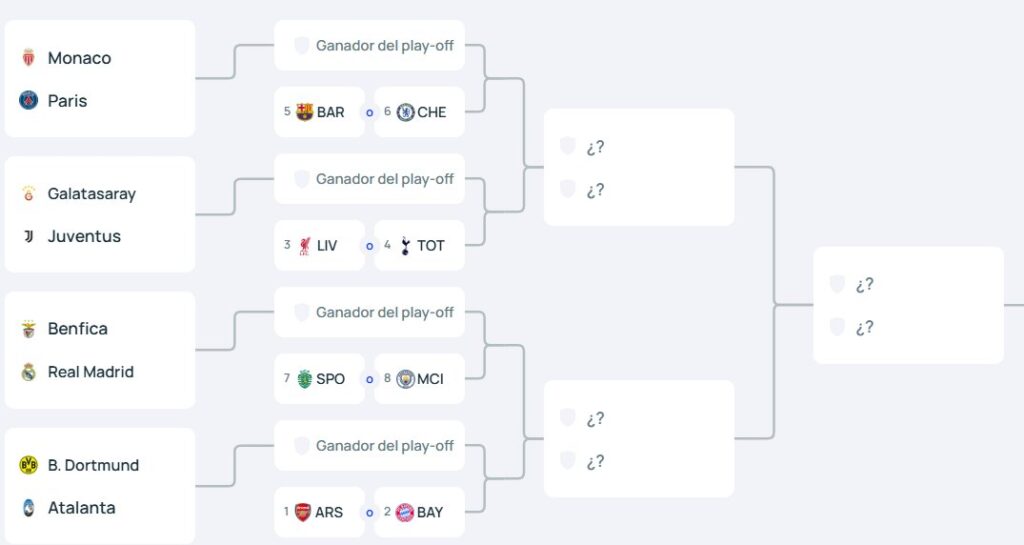Viewport: 1024px width, 545px height.
Task: Click the Real Madrid team name
Action: click(91, 372)
